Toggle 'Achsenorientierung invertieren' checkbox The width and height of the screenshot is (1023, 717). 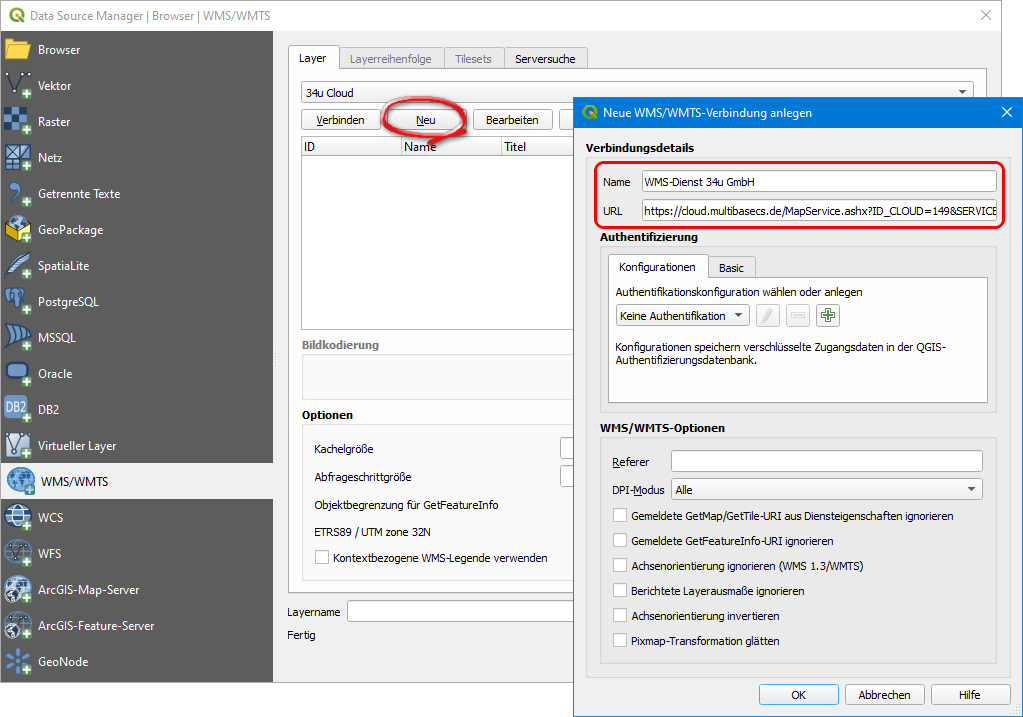coord(621,616)
